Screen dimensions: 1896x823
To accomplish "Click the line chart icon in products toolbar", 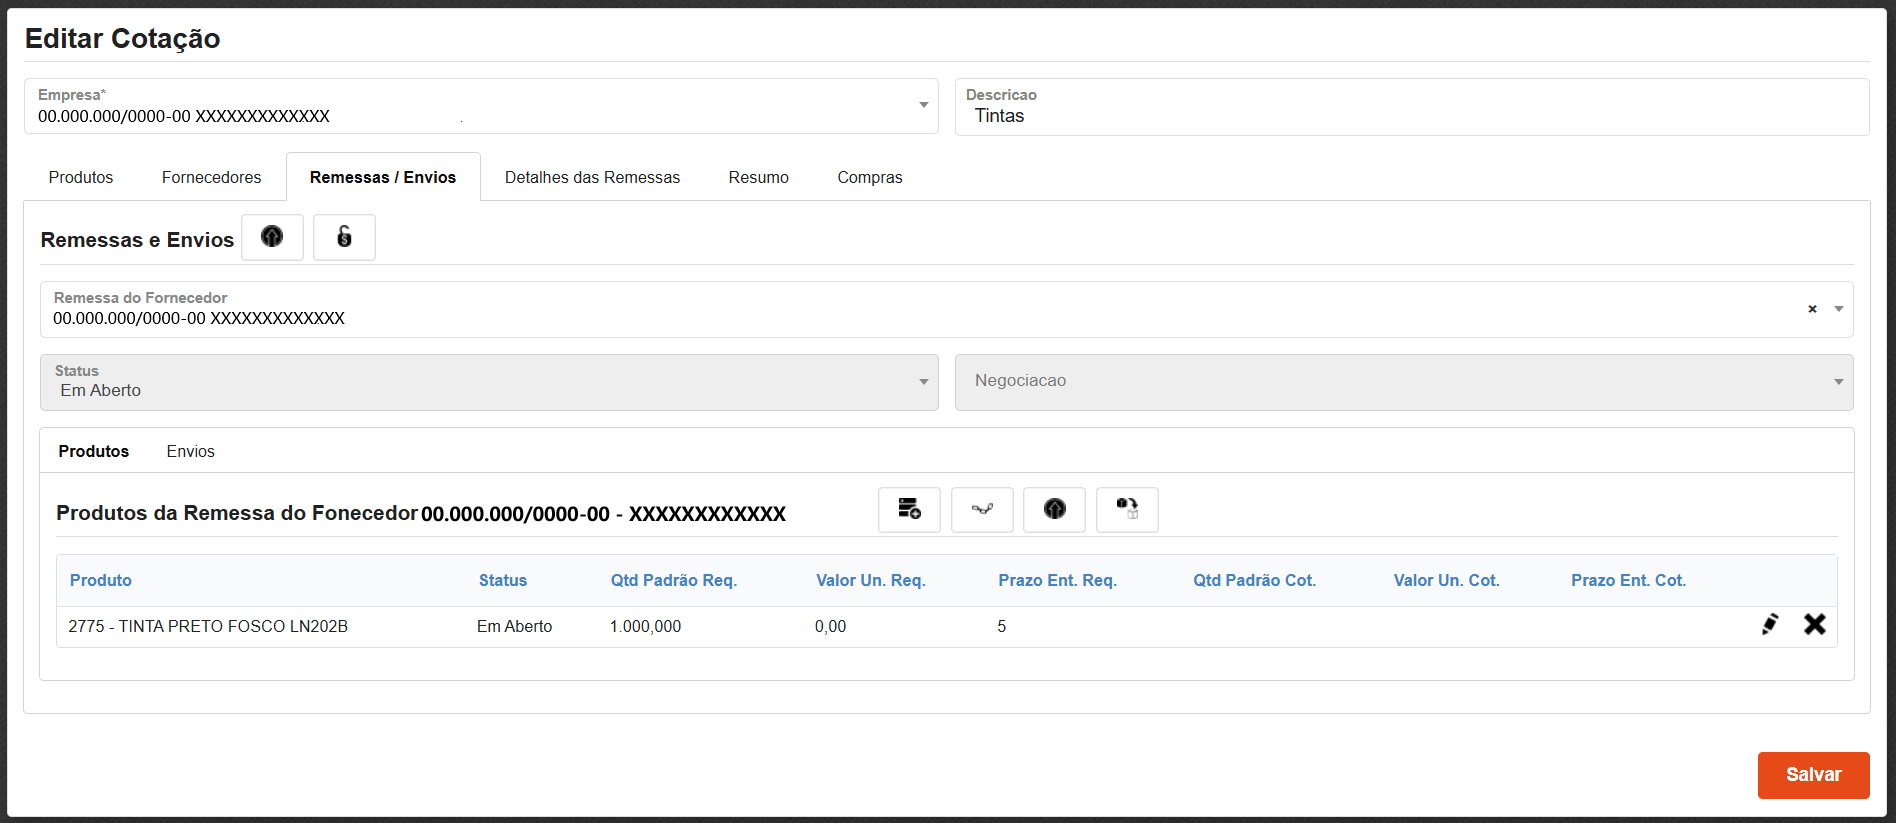I will coord(982,509).
